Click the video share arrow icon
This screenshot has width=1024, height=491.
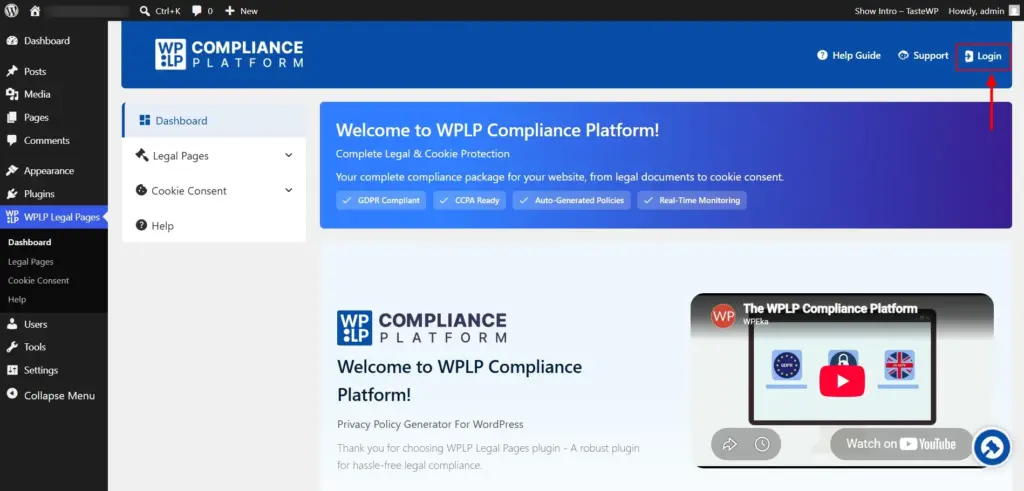[x=729, y=444]
